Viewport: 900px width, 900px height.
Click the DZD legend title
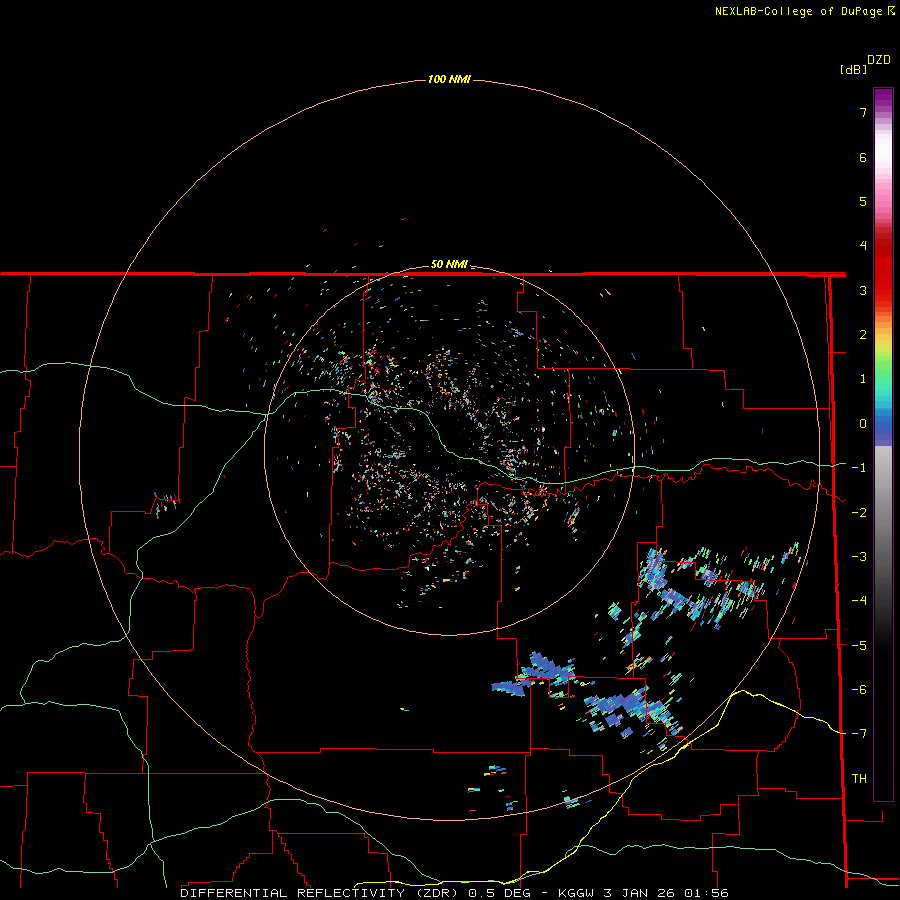(x=879, y=60)
